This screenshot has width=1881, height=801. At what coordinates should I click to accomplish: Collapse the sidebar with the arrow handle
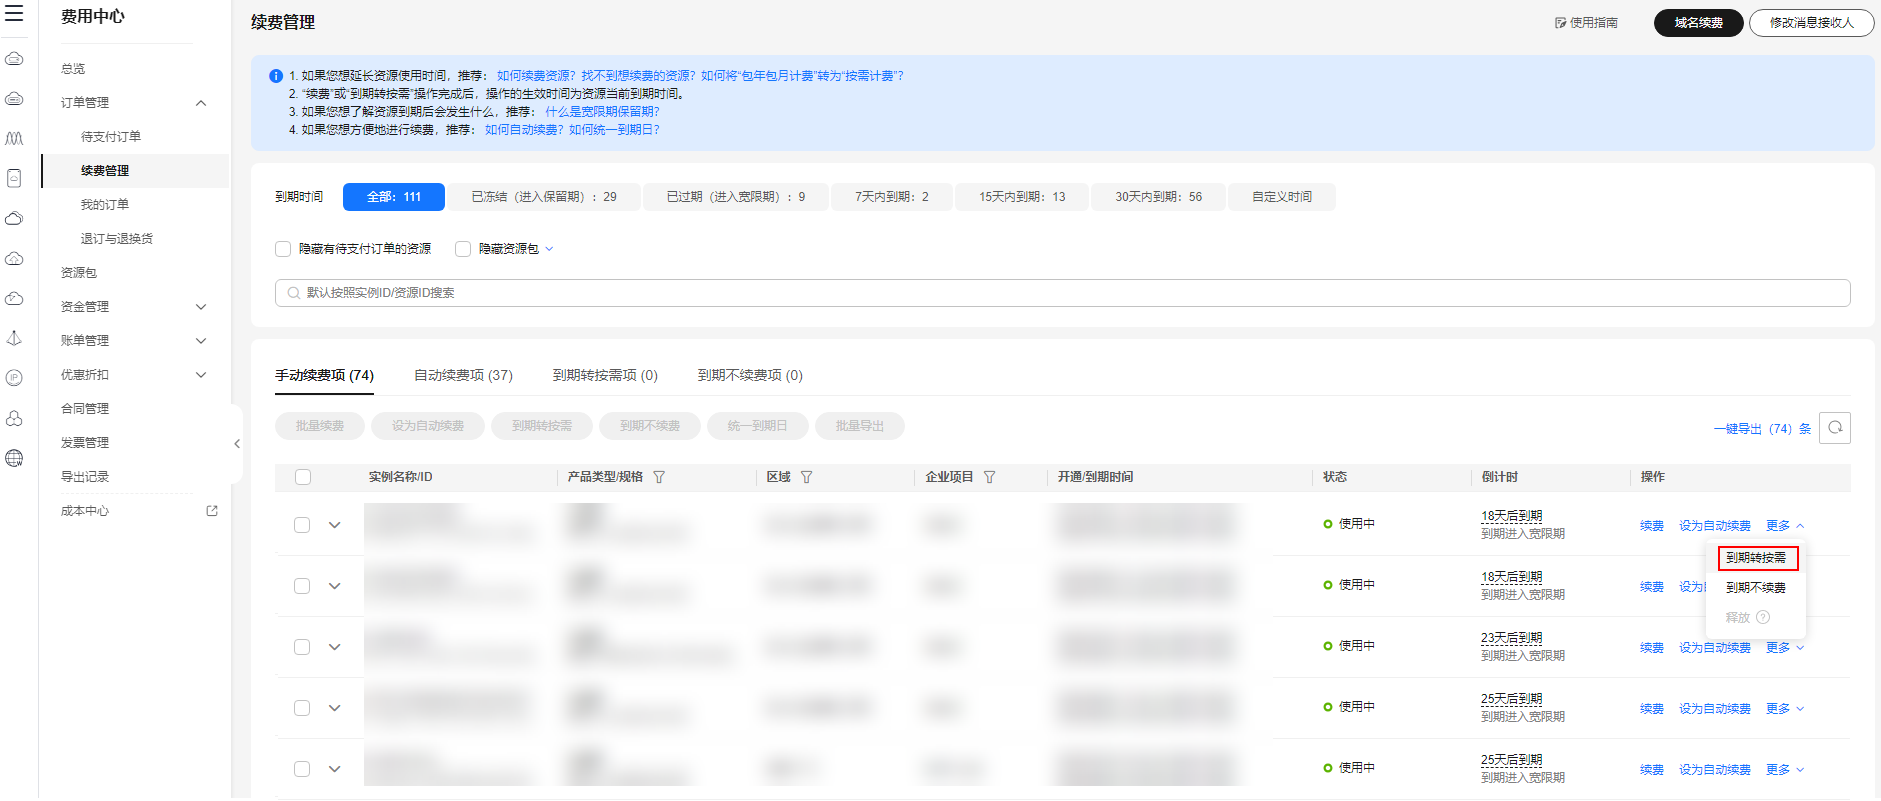[237, 444]
